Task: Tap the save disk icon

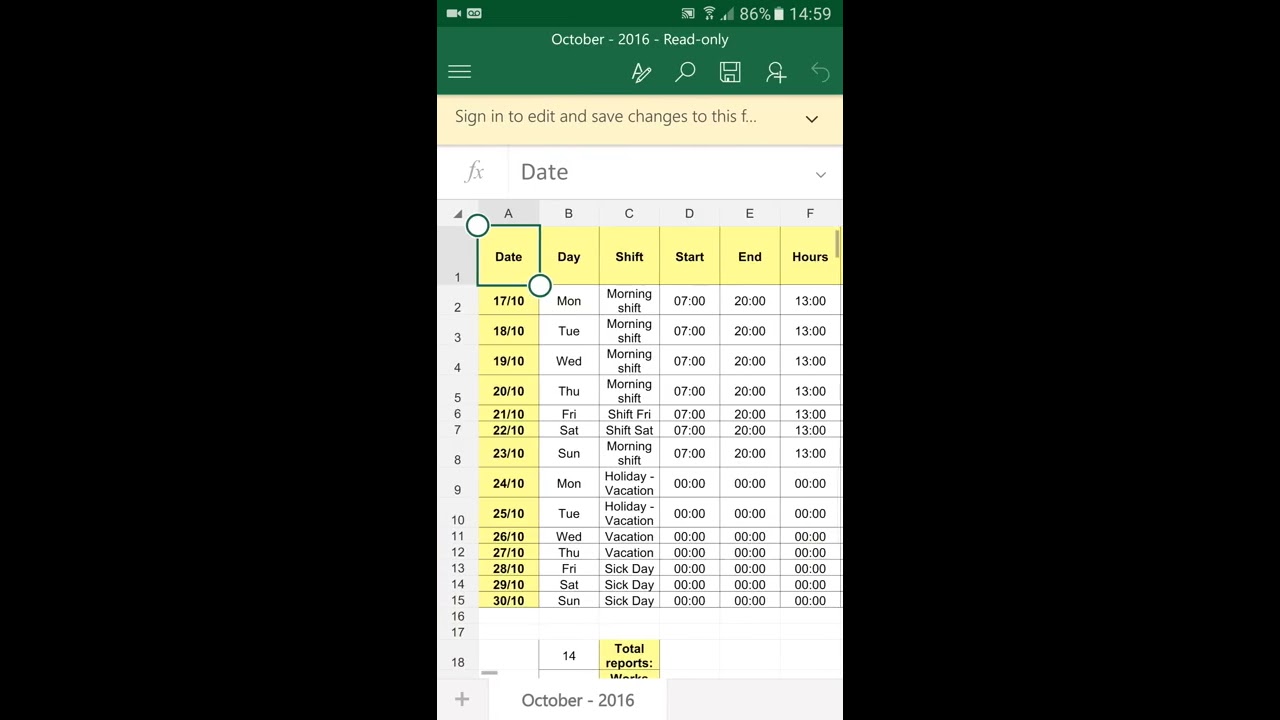Action: [730, 72]
